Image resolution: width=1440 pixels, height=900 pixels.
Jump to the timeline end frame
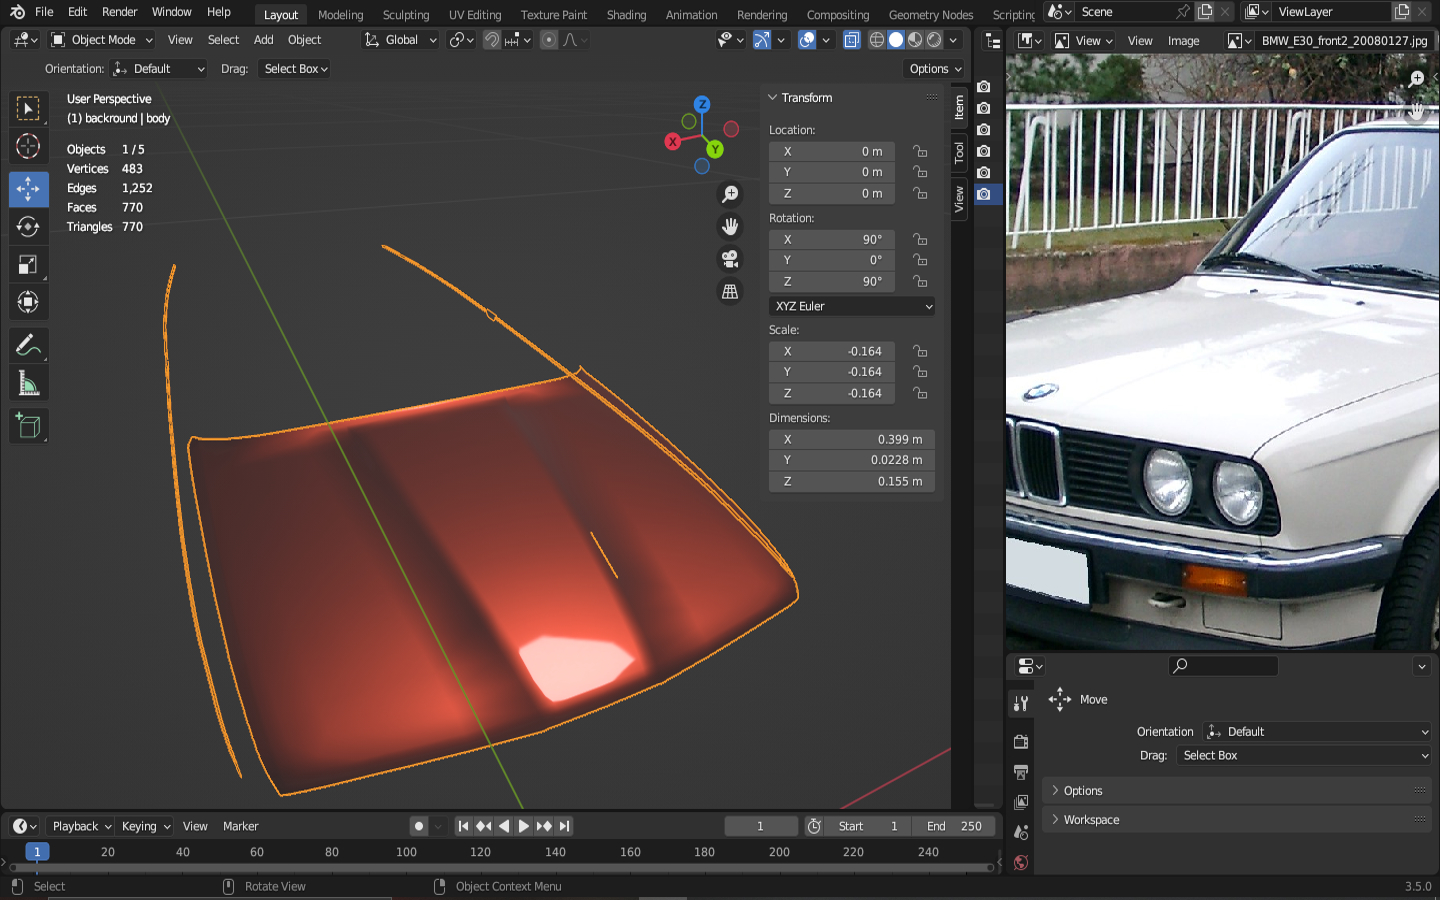click(565, 826)
